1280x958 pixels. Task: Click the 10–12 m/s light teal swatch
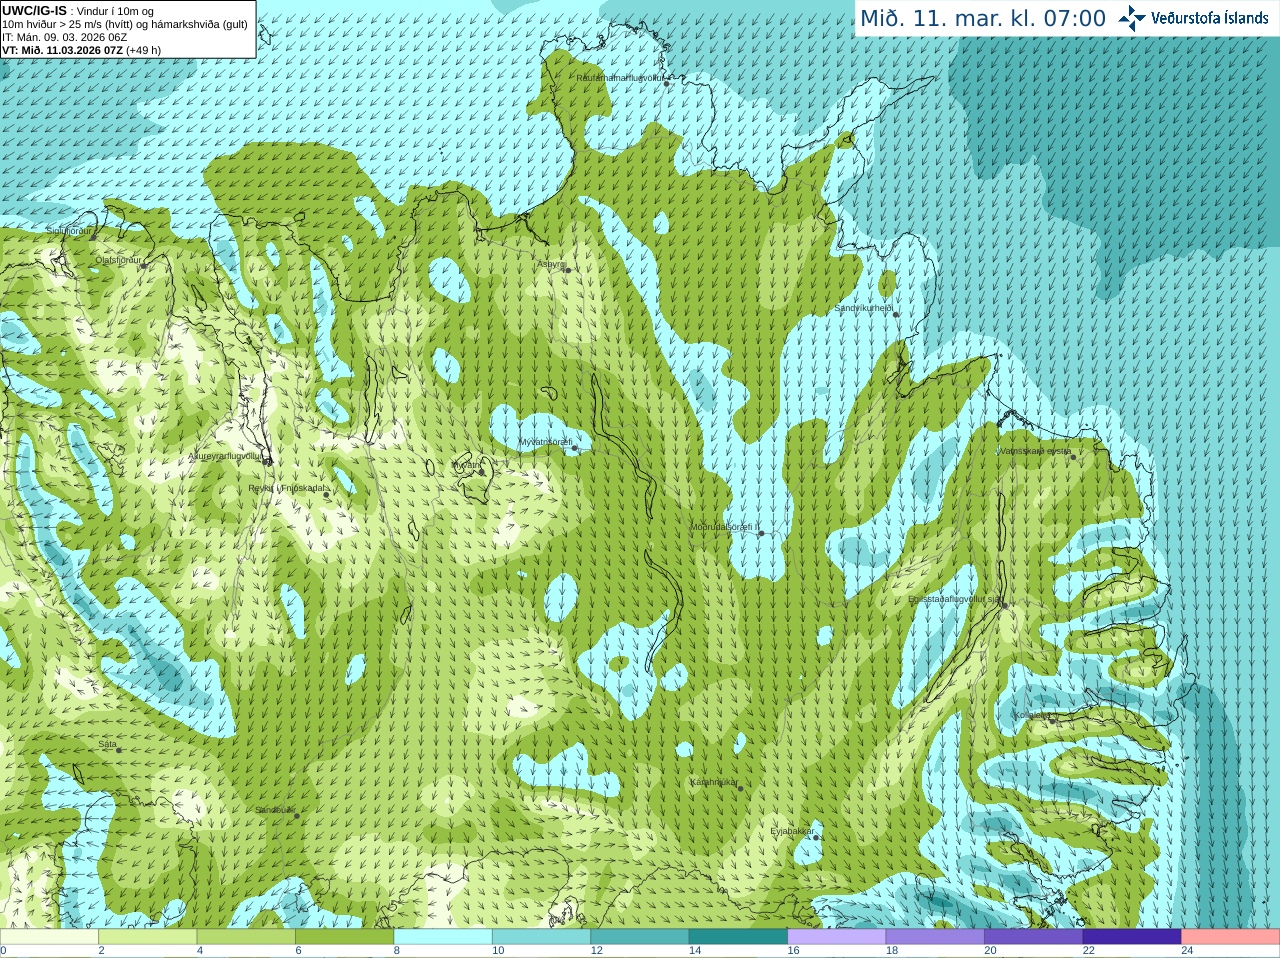click(x=542, y=937)
